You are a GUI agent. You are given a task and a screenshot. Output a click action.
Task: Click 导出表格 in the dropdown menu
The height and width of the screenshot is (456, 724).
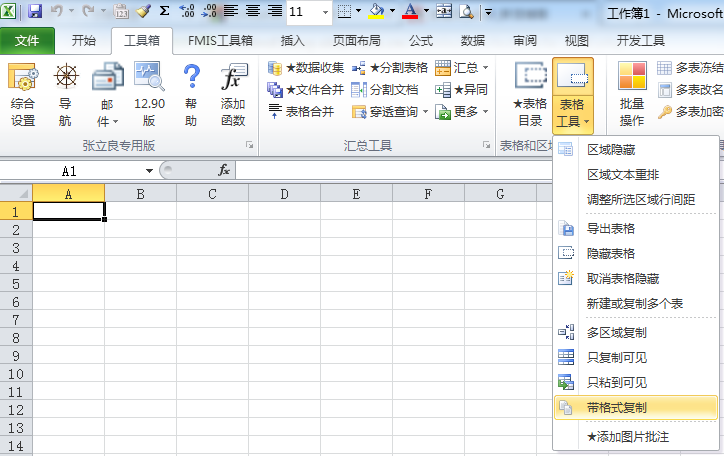[x=610, y=229]
